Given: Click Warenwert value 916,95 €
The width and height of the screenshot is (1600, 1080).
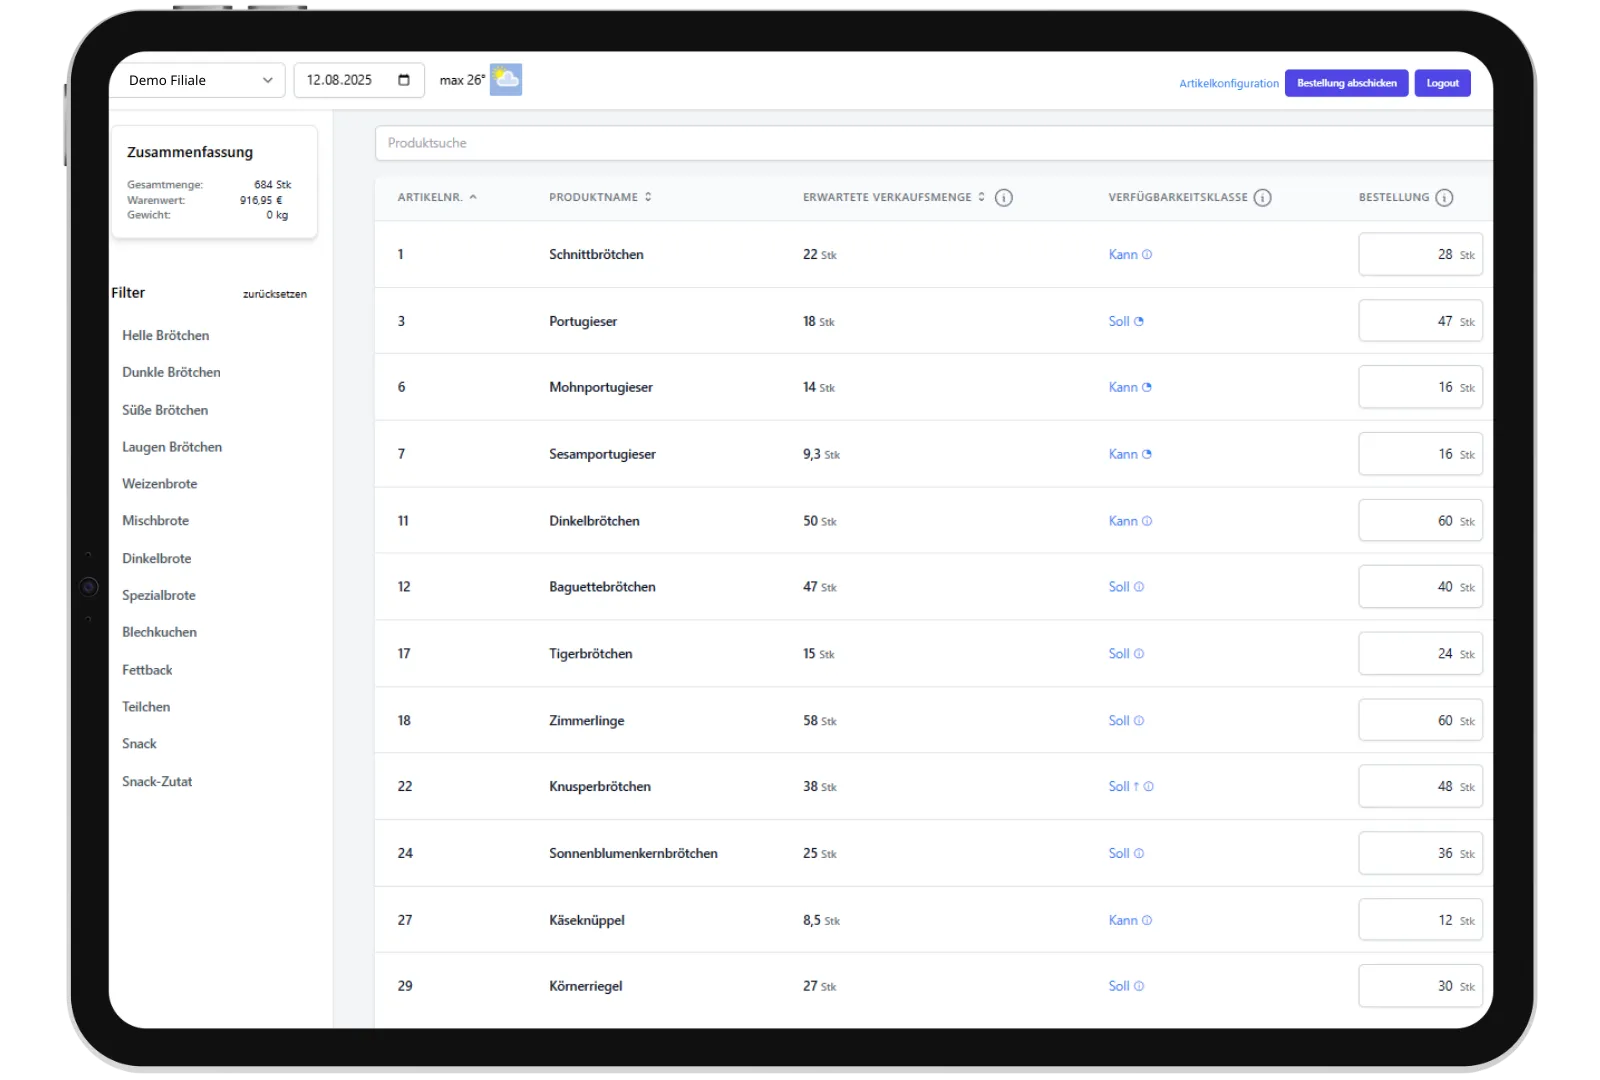Looking at the screenshot, I should pyautogui.click(x=261, y=200).
